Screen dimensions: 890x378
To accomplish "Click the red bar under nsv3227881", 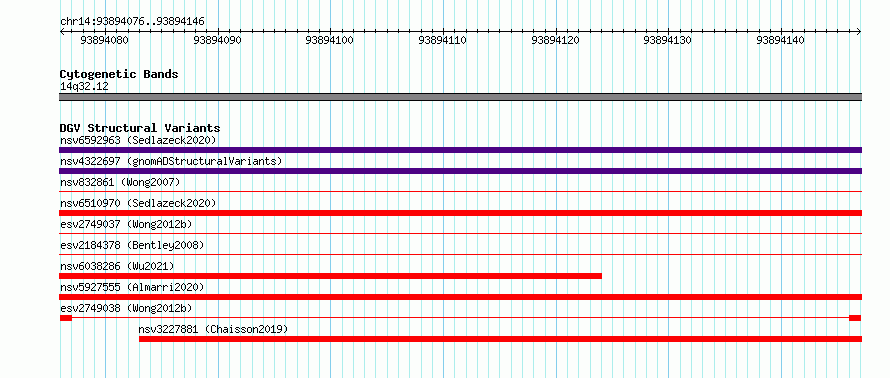I will click(x=501, y=339).
